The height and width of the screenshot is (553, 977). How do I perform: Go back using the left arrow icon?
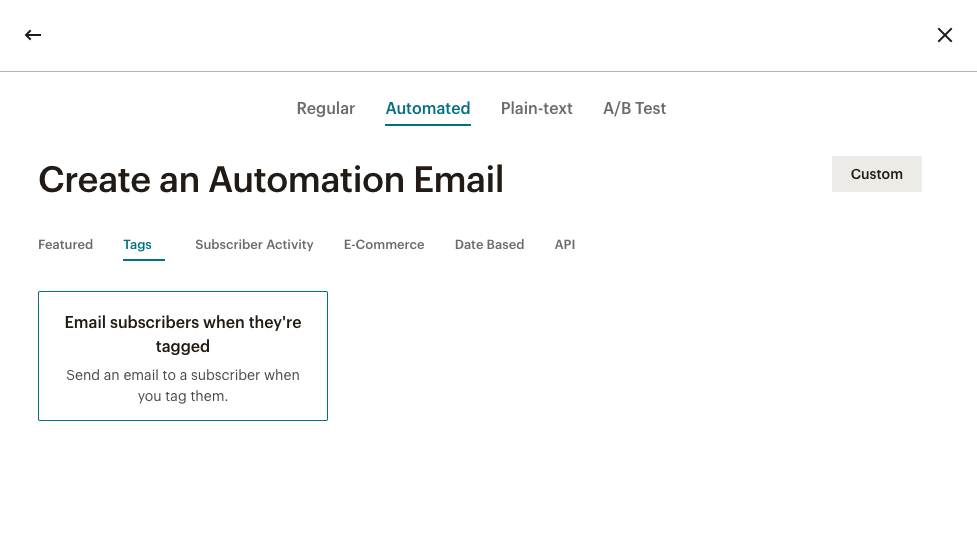(x=33, y=35)
